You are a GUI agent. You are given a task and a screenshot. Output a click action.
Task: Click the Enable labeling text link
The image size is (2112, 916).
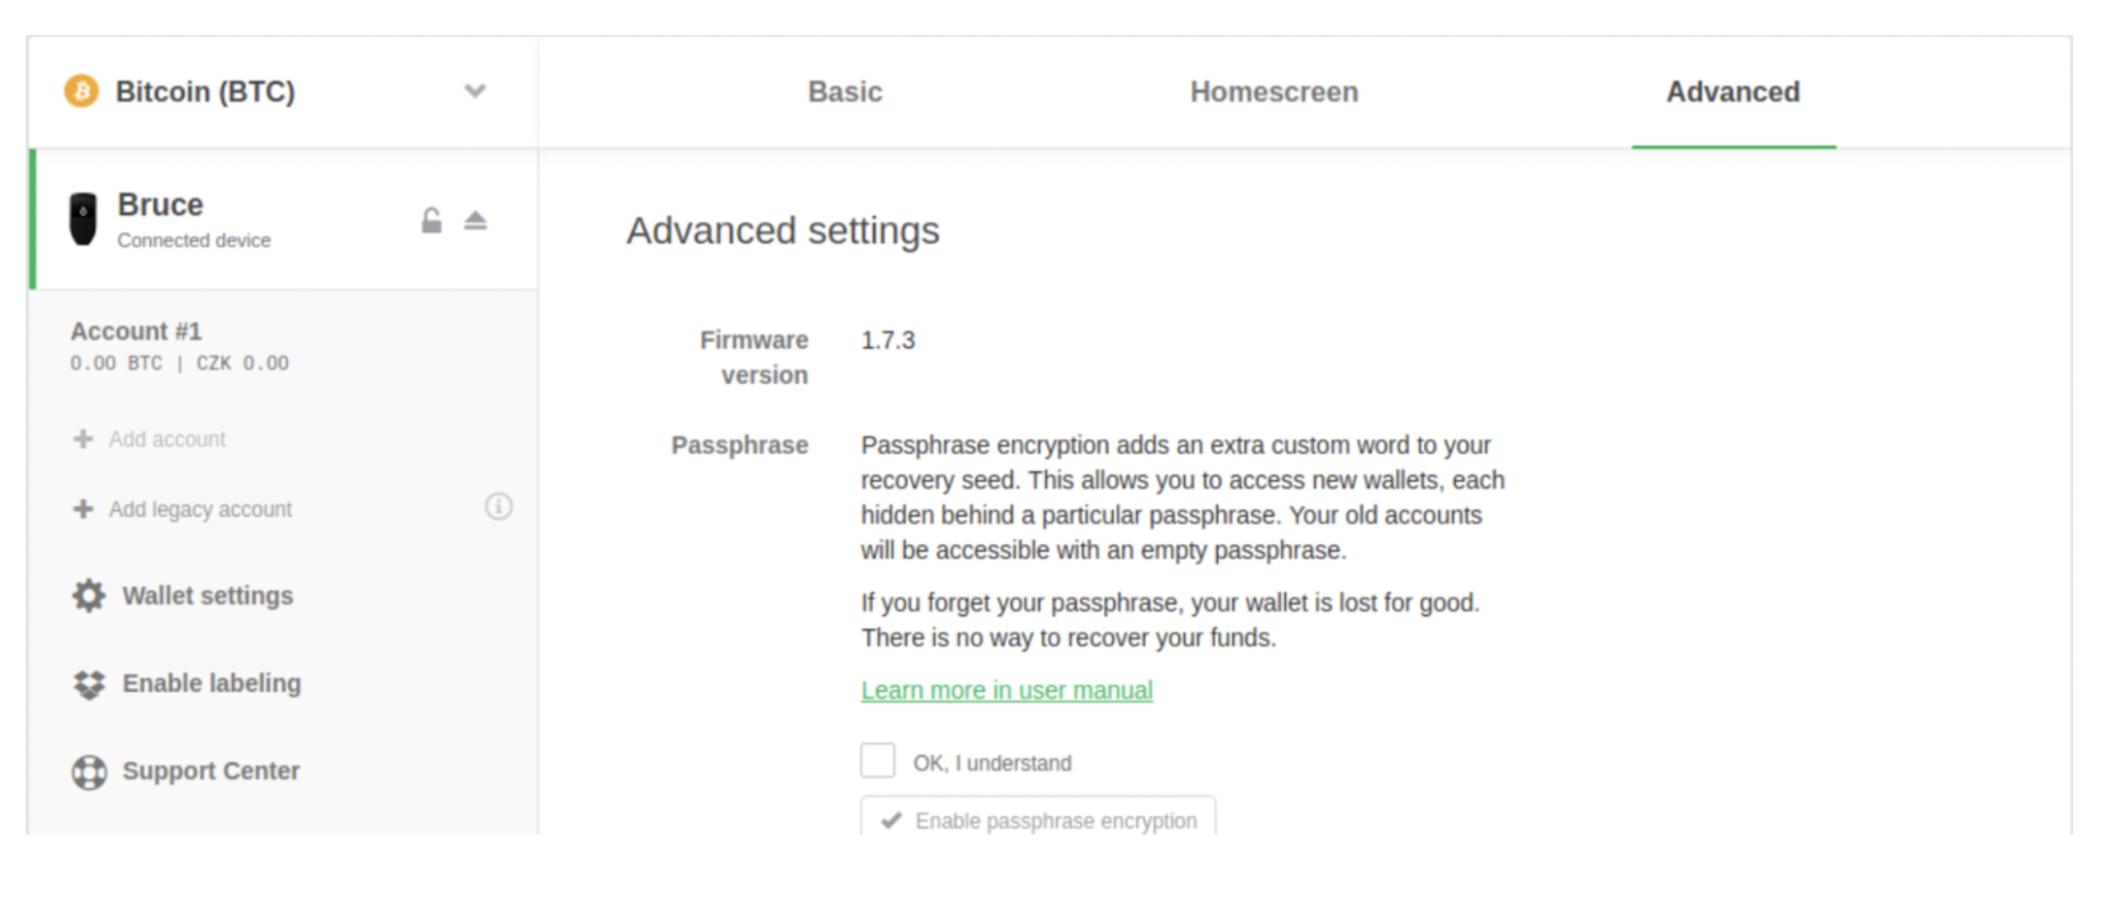[x=211, y=684]
